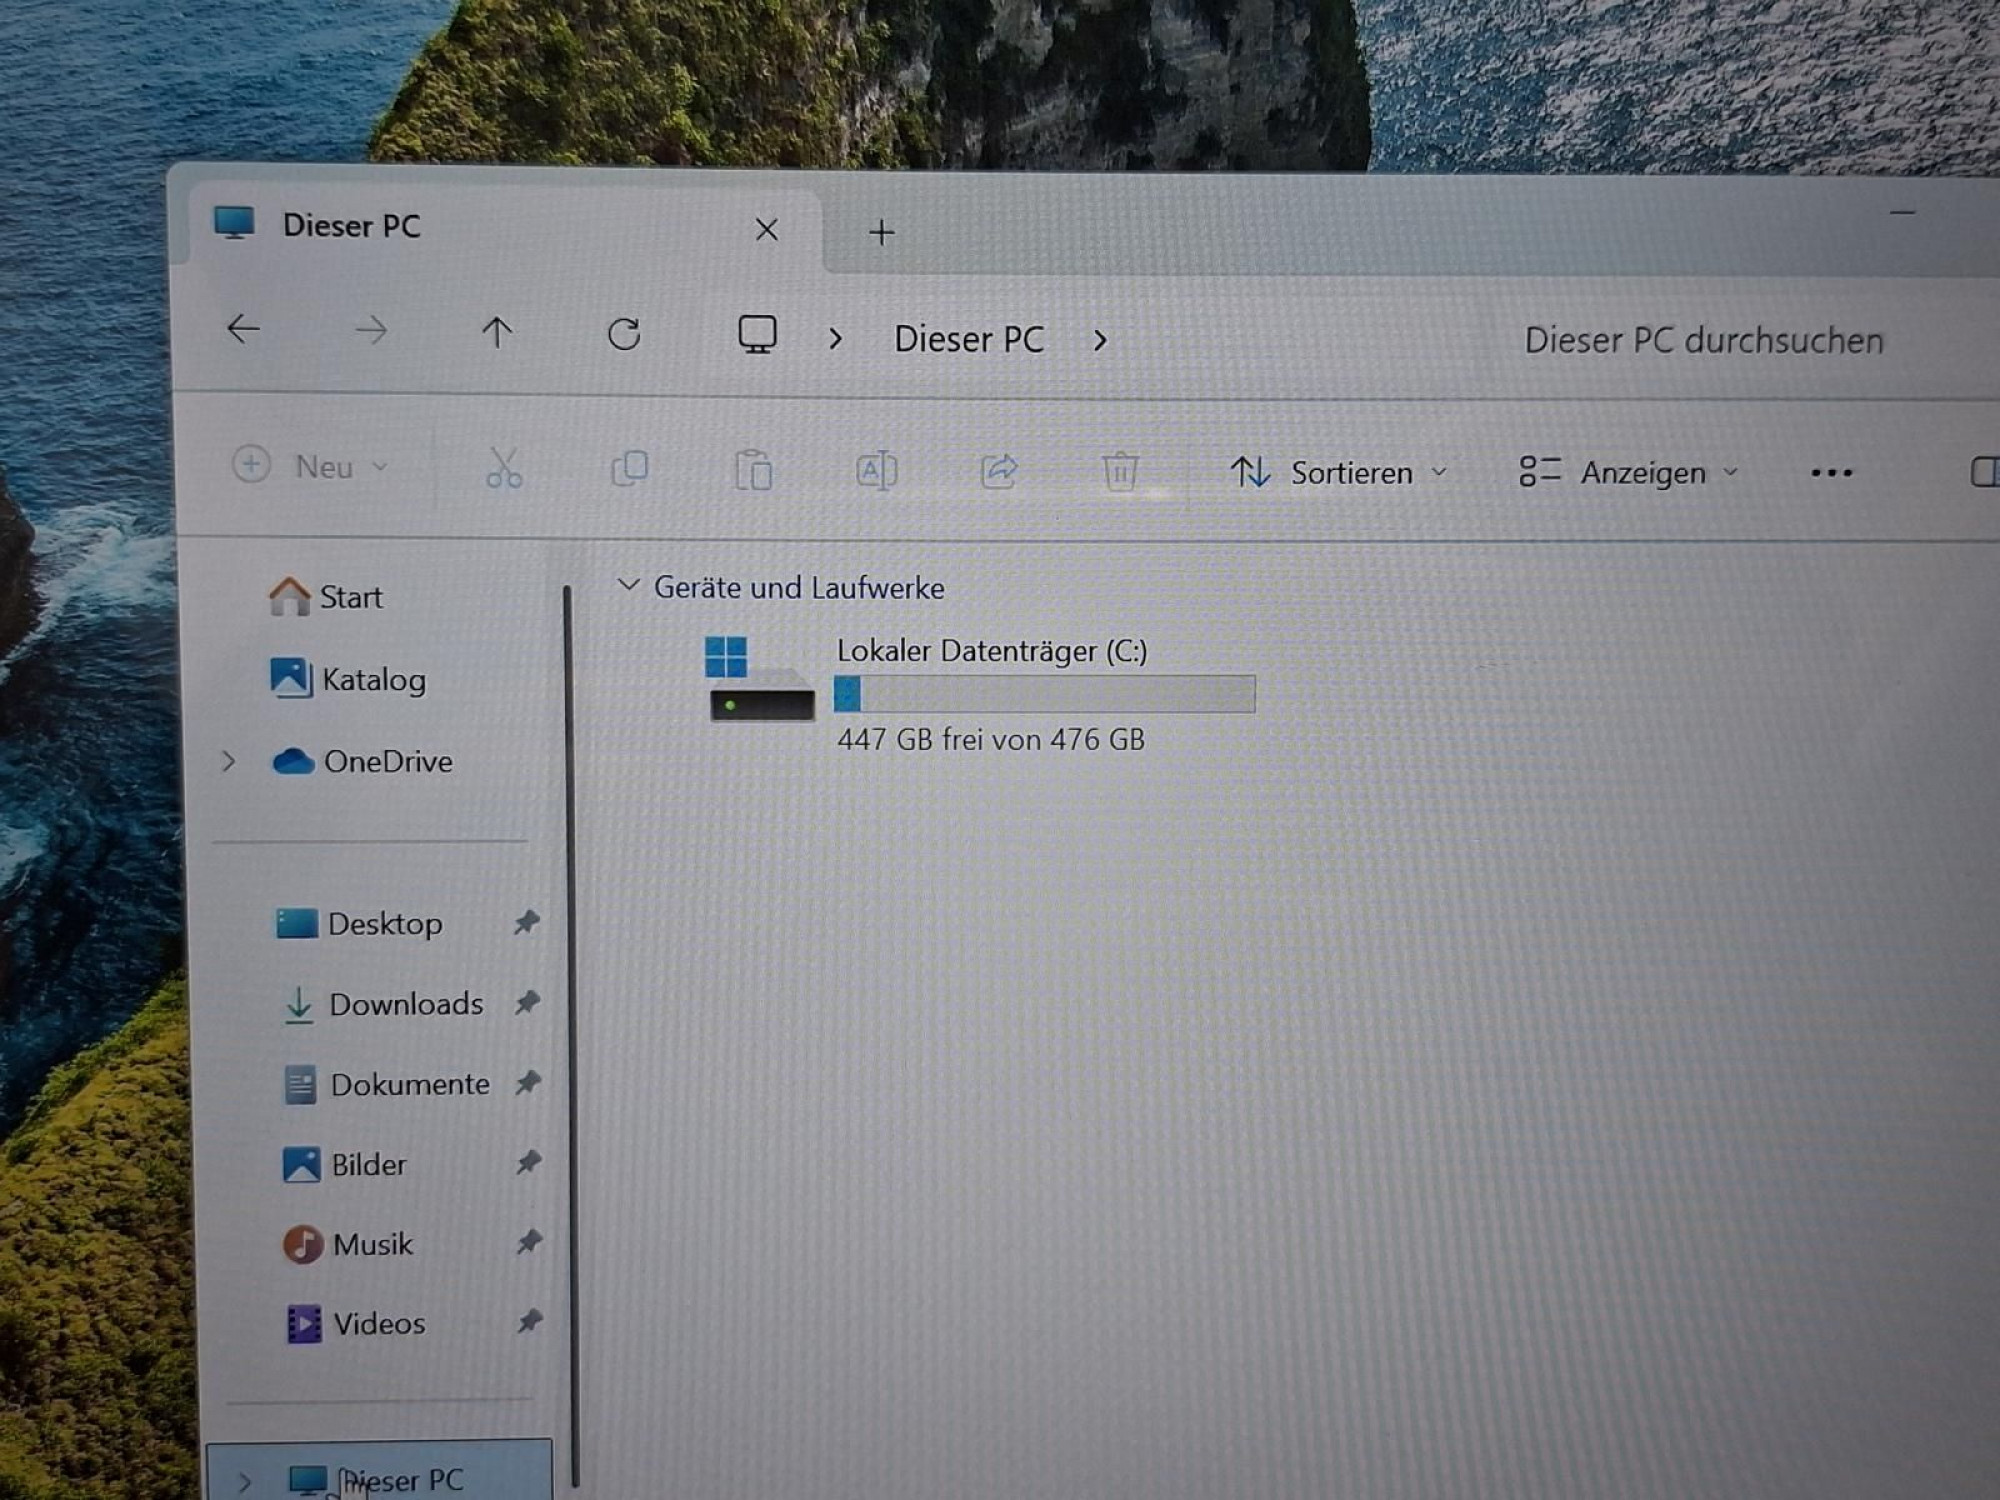The height and width of the screenshot is (1500, 2000).
Task: Open the Desktop folder shortcut
Action: (x=359, y=924)
